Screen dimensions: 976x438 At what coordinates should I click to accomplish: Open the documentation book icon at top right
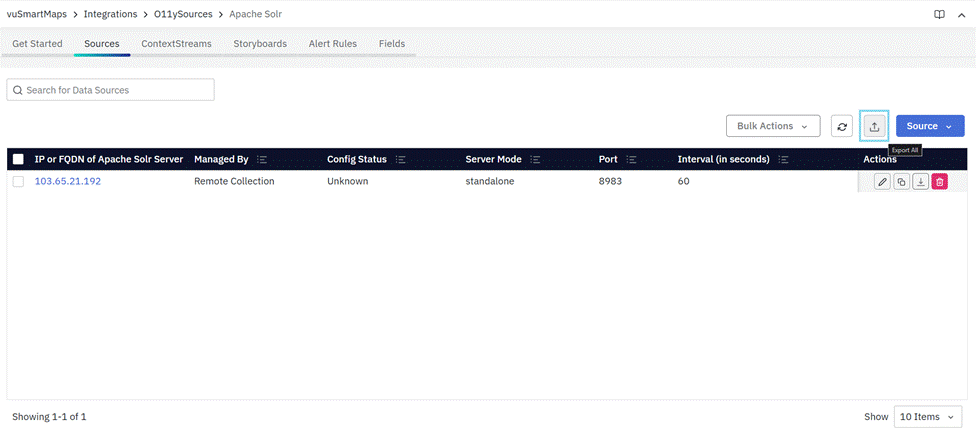pos(939,15)
